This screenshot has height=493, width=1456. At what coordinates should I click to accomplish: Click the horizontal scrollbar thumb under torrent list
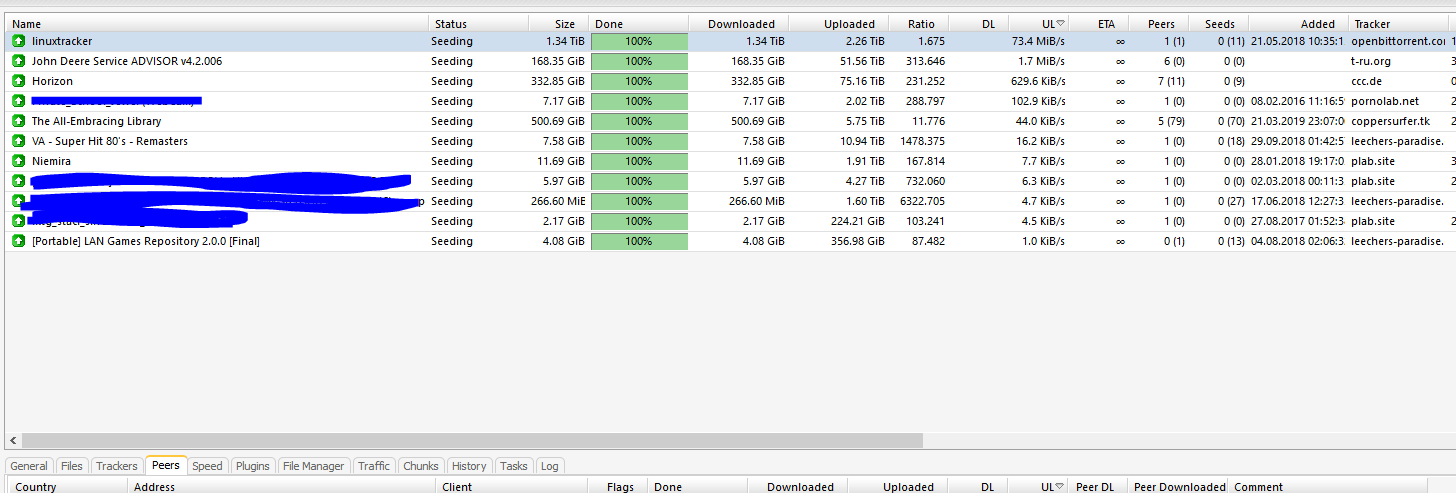[472, 440]
